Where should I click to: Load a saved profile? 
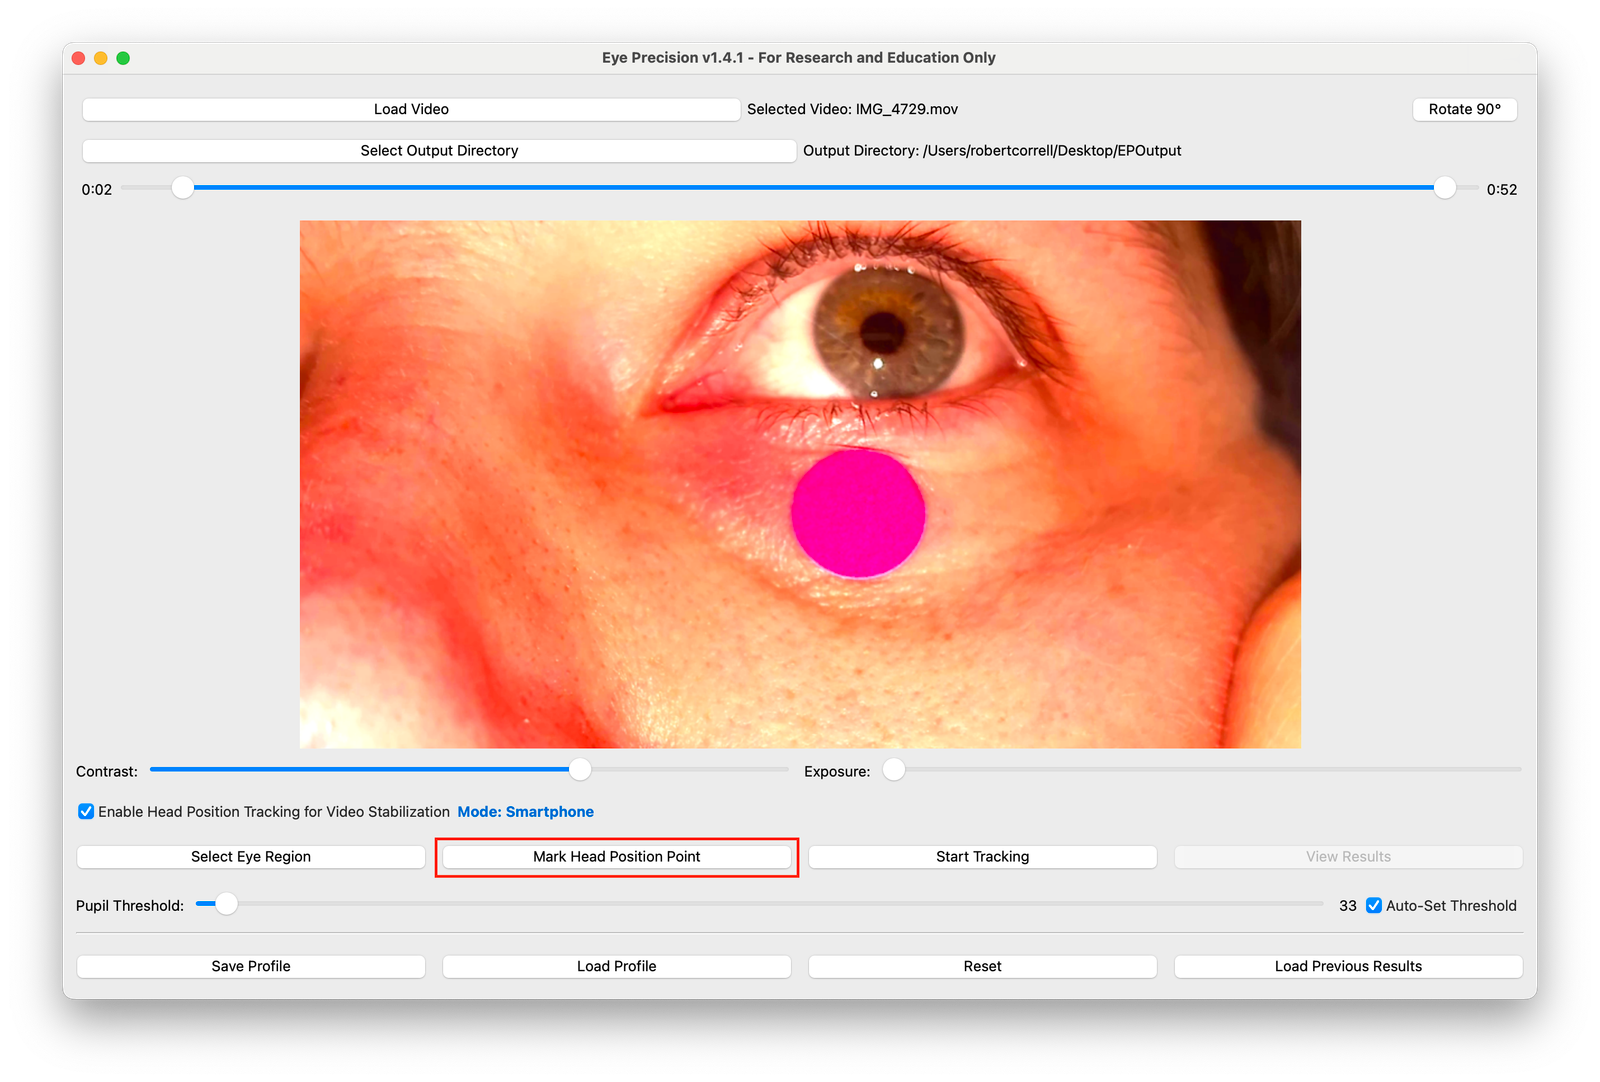pyautogui.click(x=616, y=966)
